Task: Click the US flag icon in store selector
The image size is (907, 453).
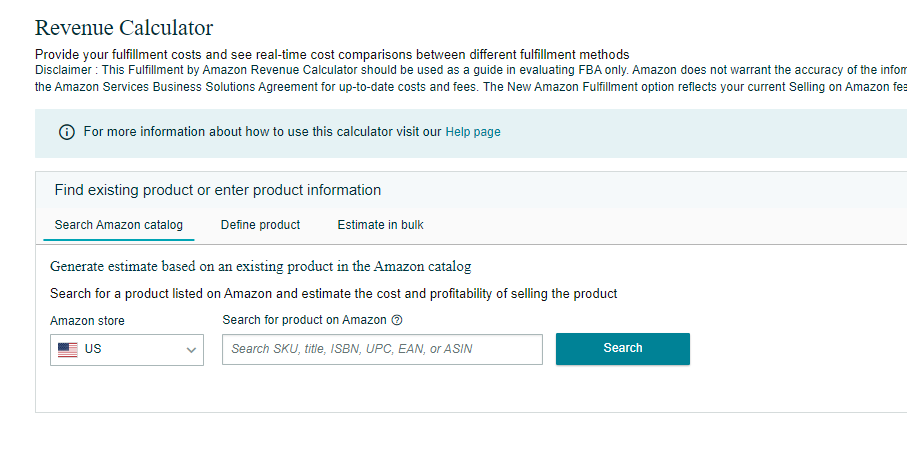Action: click(68, 349)
